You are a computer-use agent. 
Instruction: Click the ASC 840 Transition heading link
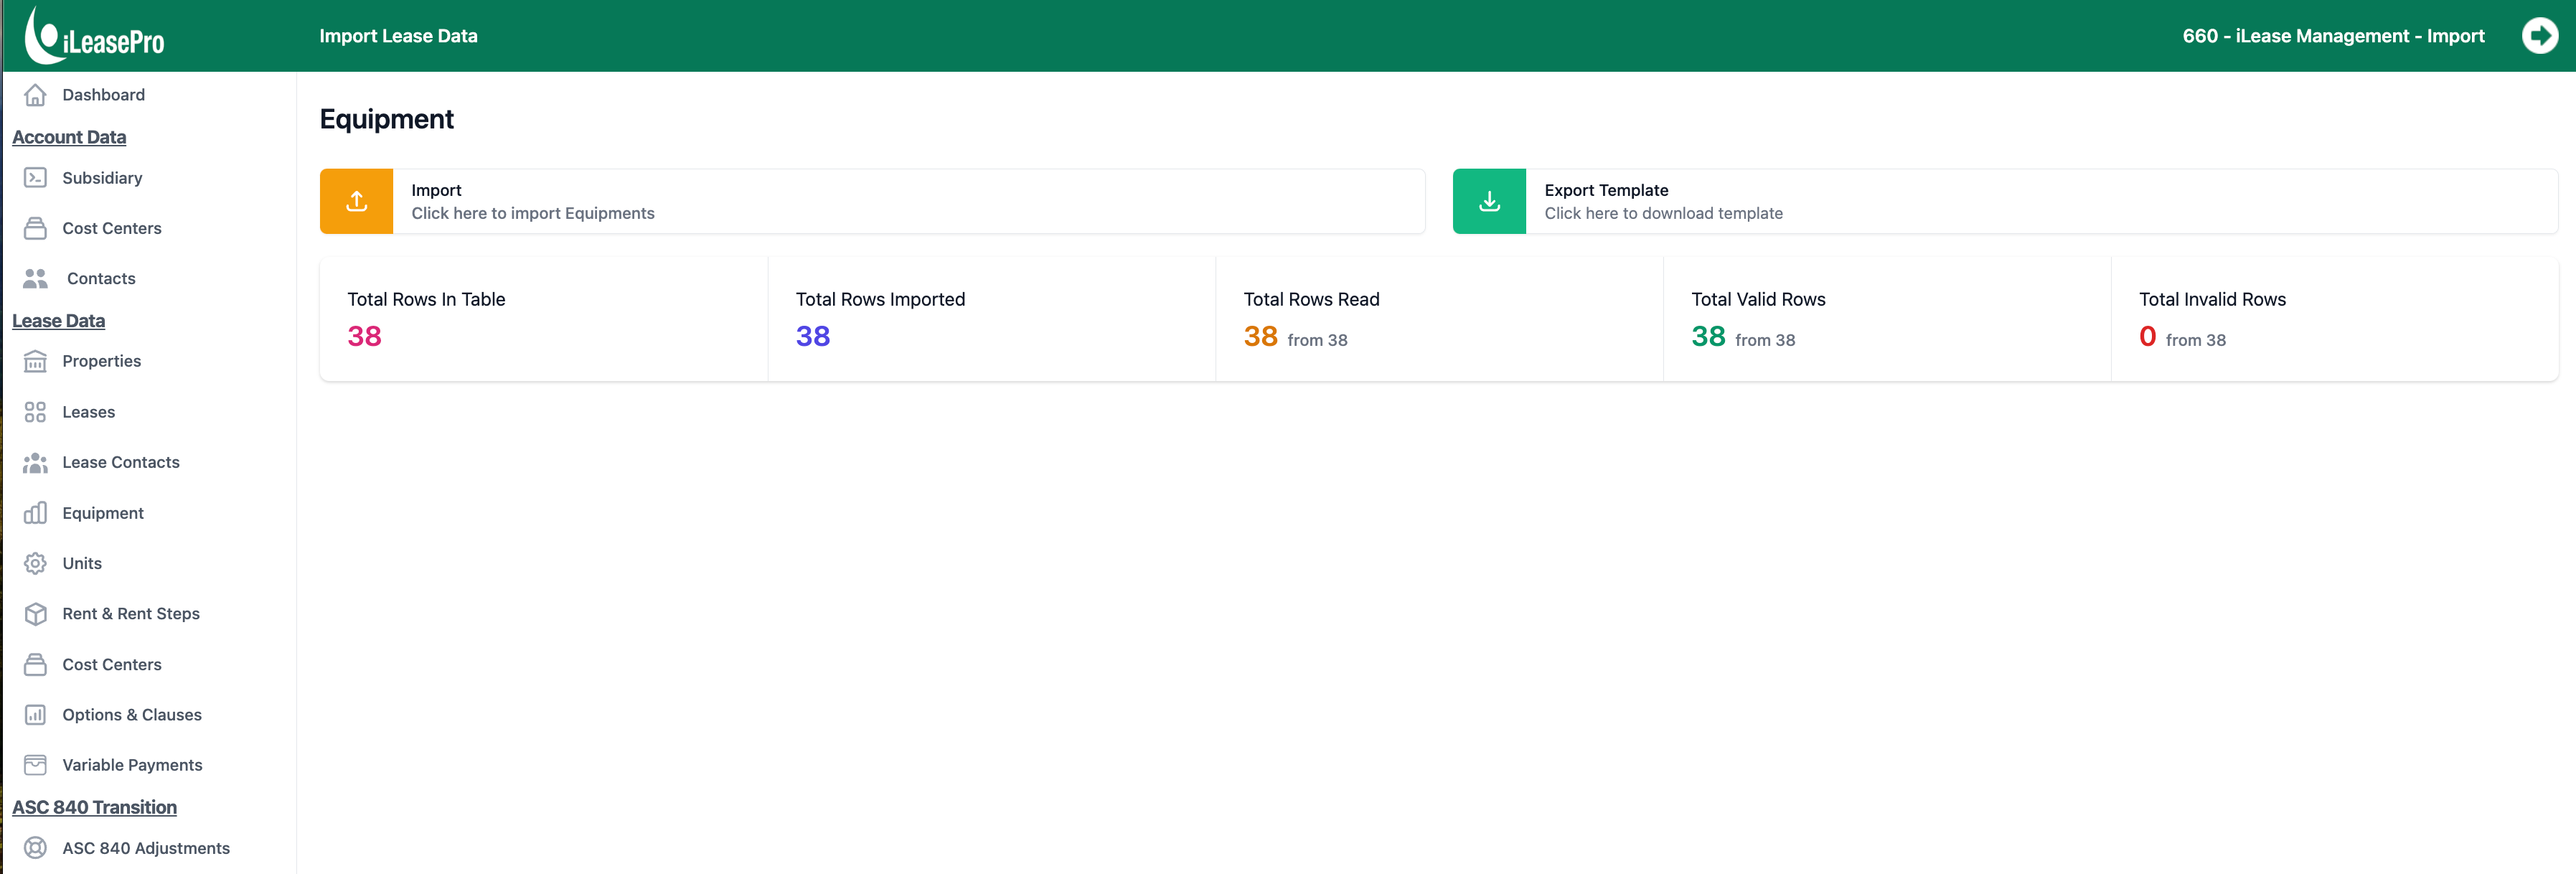coord(94,807)
